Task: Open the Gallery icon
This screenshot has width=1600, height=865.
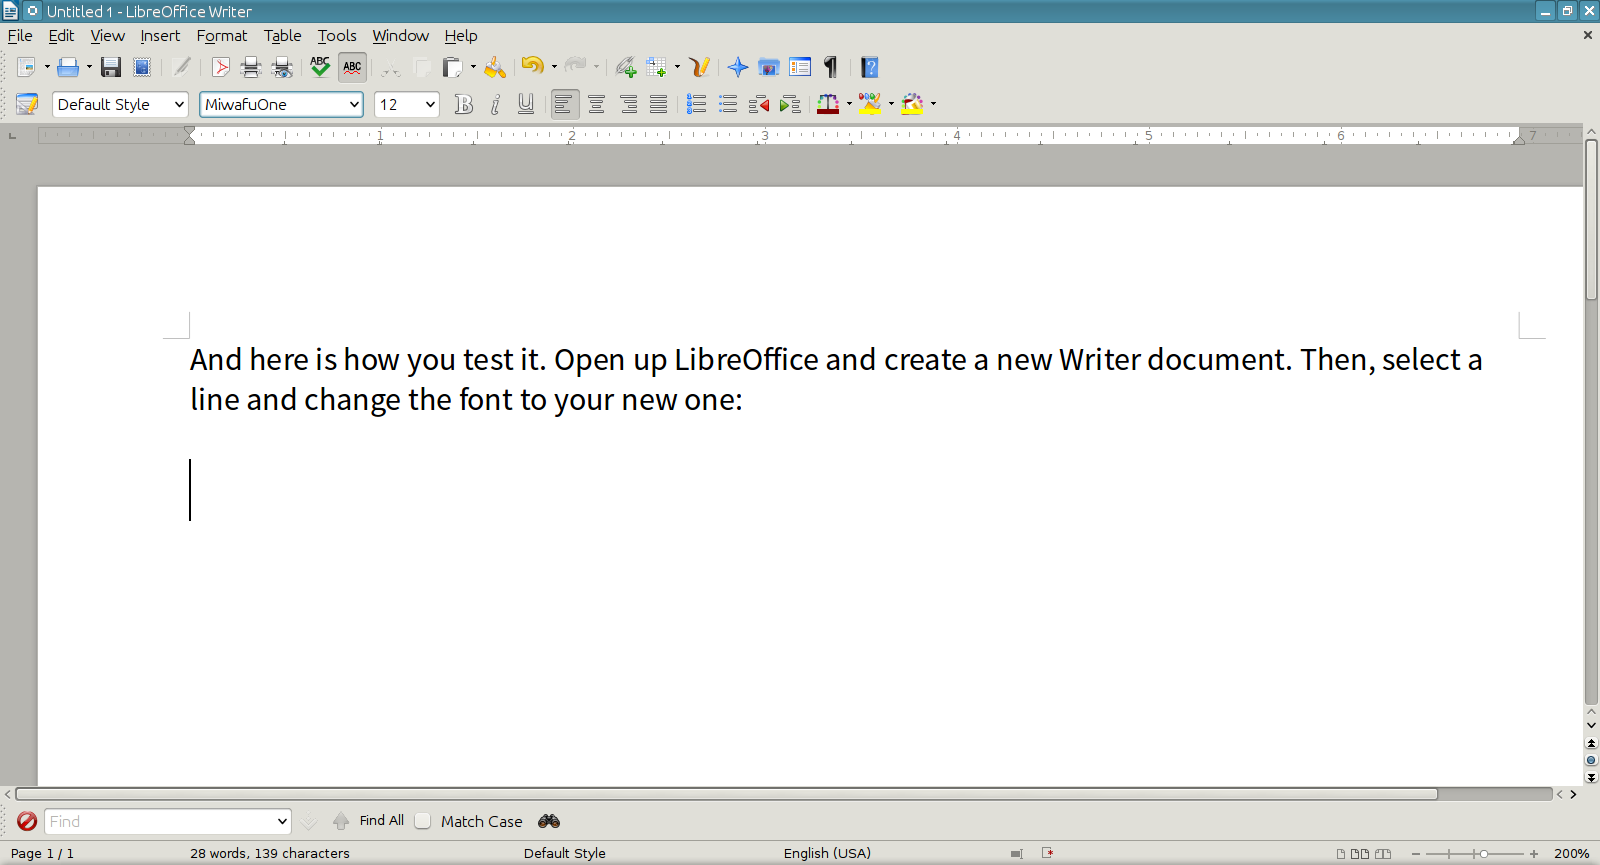Action: (x=769, y=67)
